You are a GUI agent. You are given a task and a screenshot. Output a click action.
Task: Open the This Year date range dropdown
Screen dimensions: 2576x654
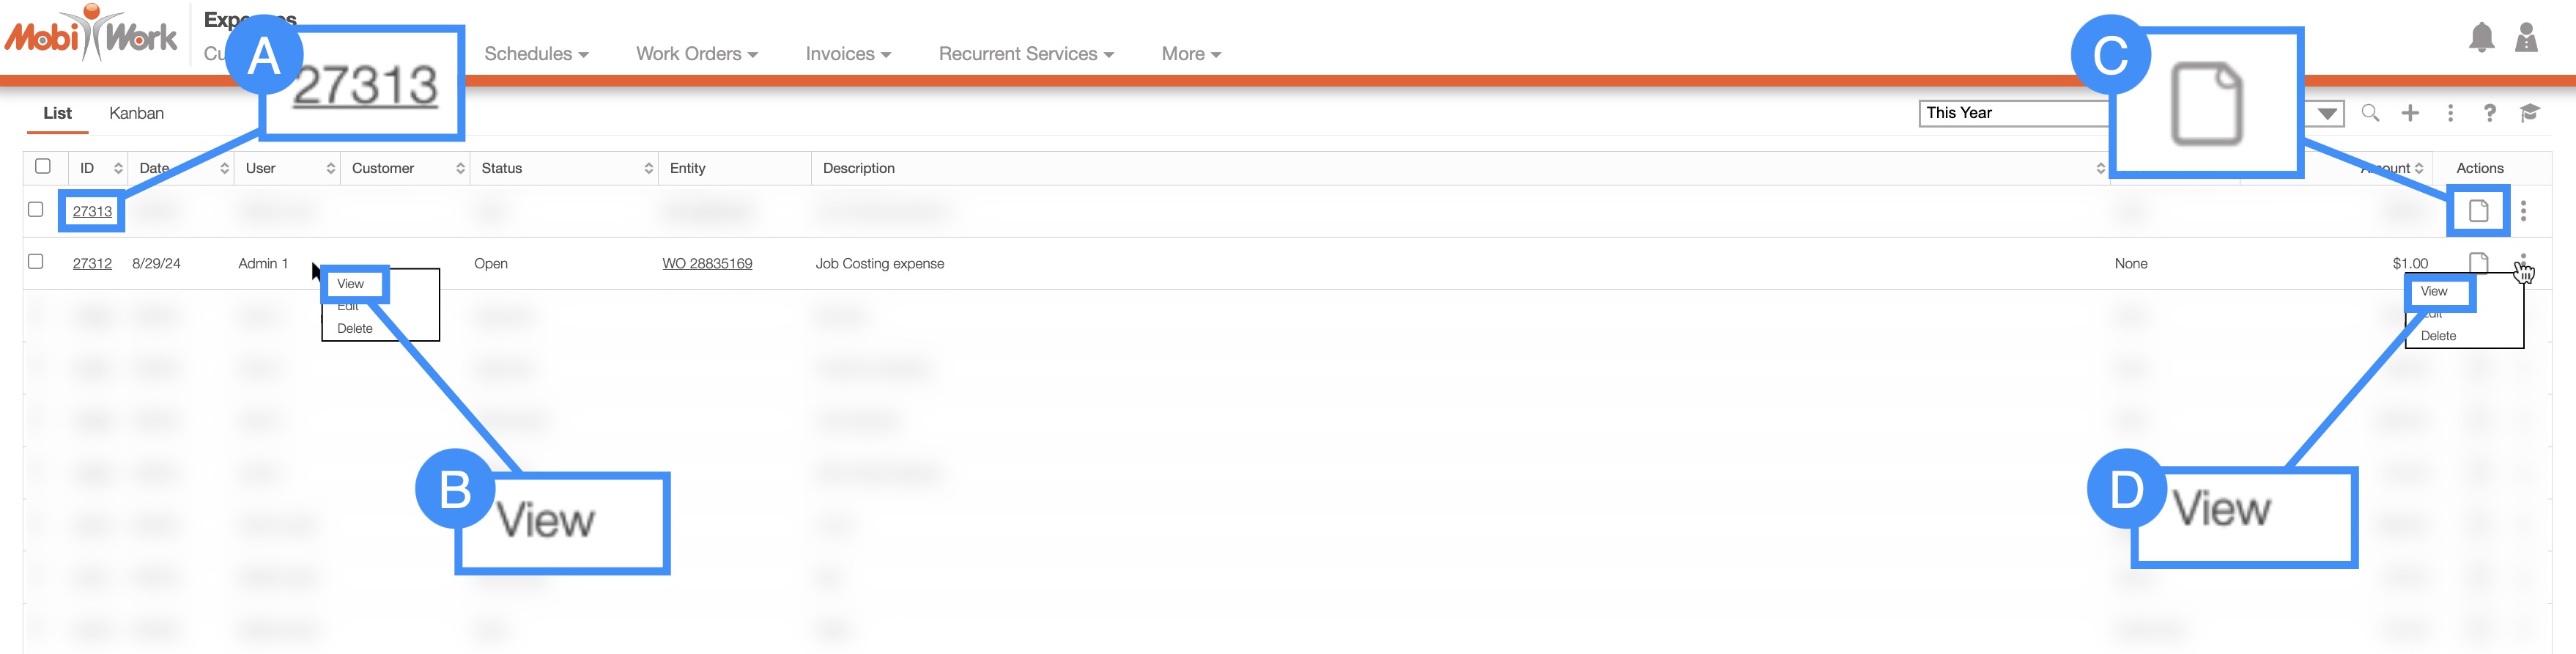[x=2327, y=113]
